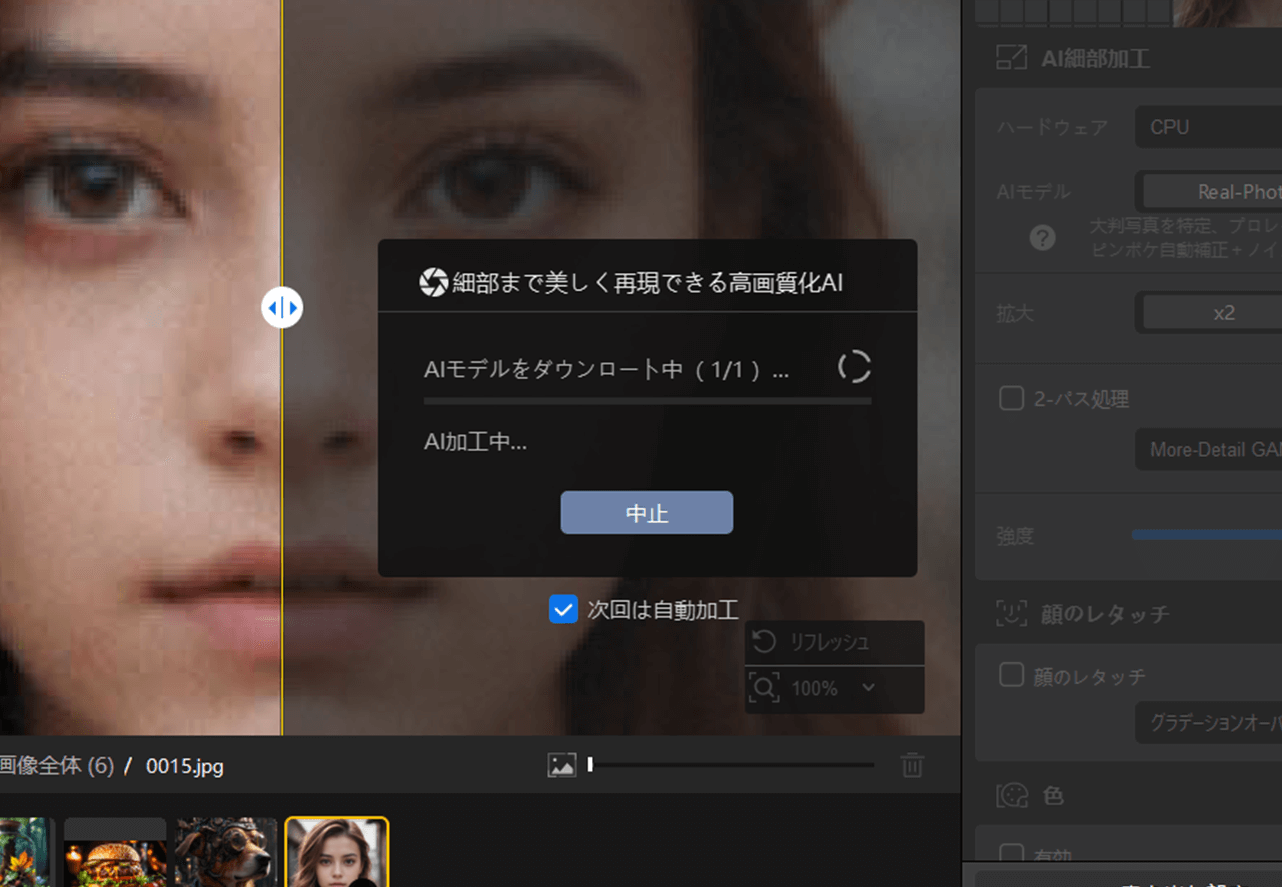The height and width of the screenshot is (887, 1282).
Task: Tick the 顔のレタッチ checkbox
Action: pyautogui.click(x=1011, y=676)
